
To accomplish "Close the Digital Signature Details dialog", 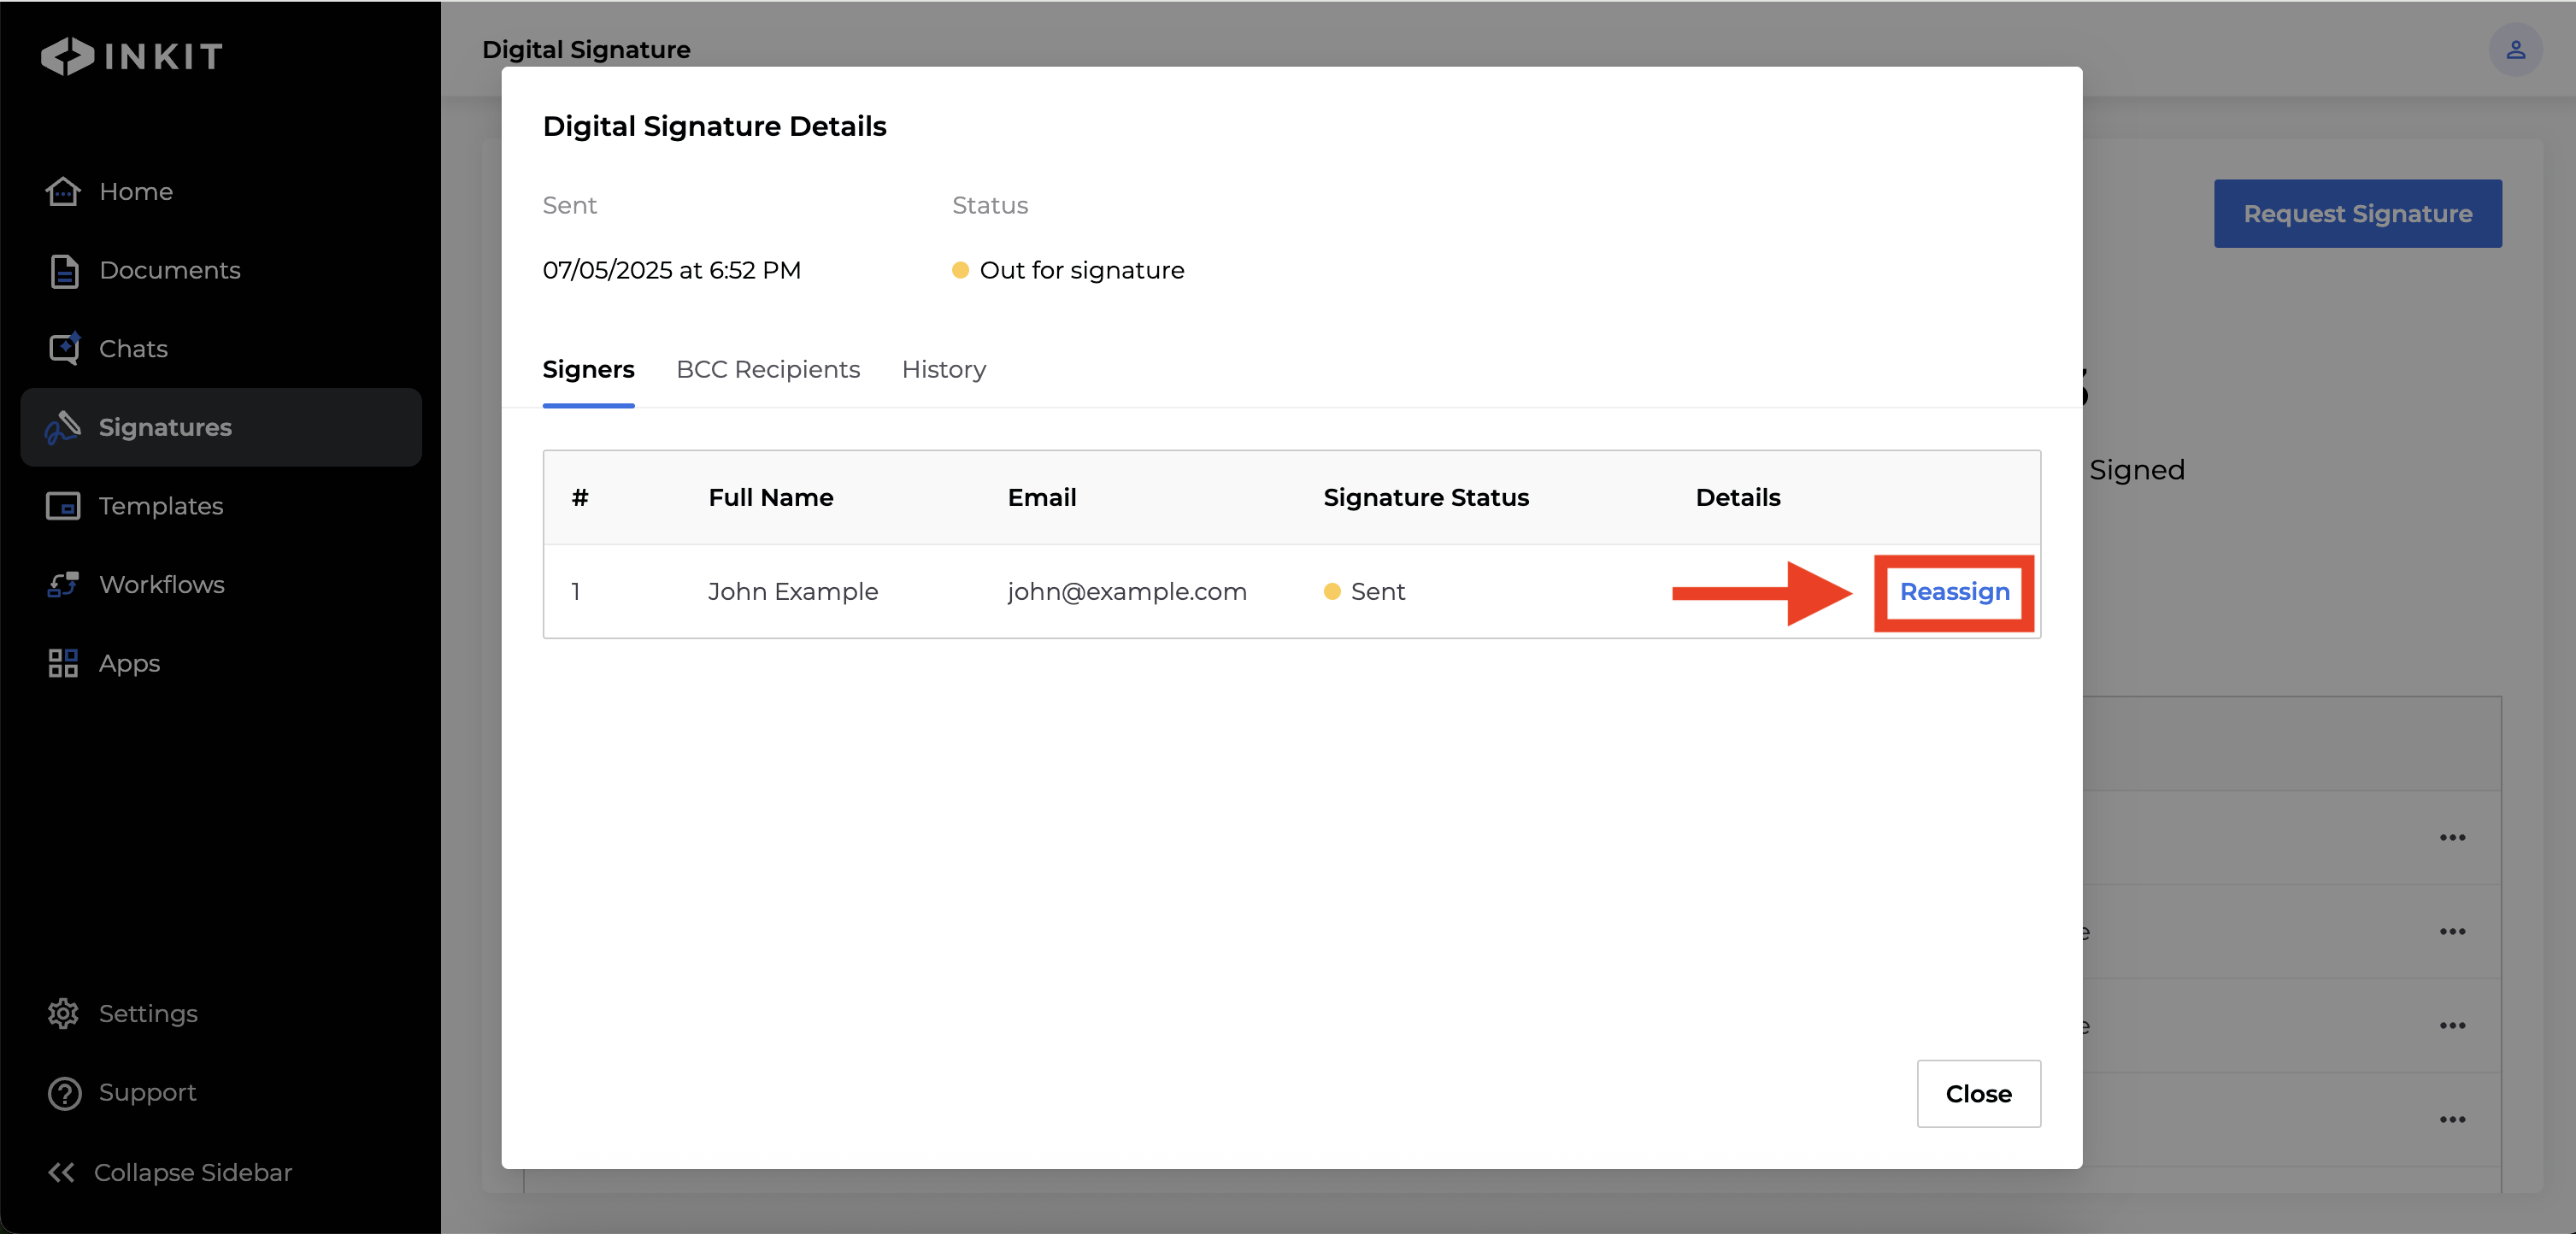I will (1978, 1094).
